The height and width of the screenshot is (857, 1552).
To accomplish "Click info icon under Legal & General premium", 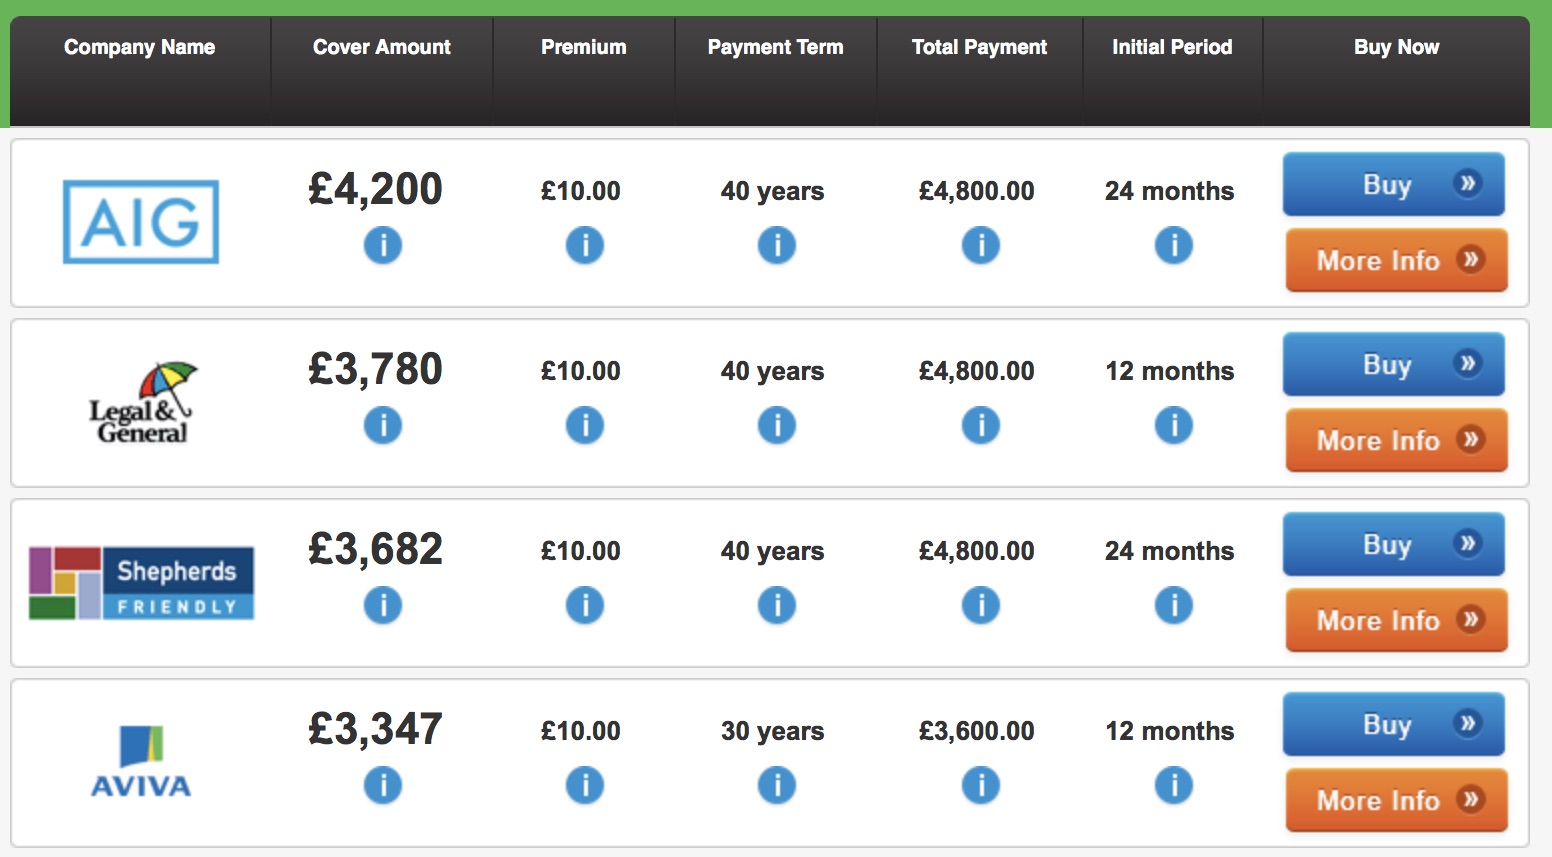I will 584,425.
